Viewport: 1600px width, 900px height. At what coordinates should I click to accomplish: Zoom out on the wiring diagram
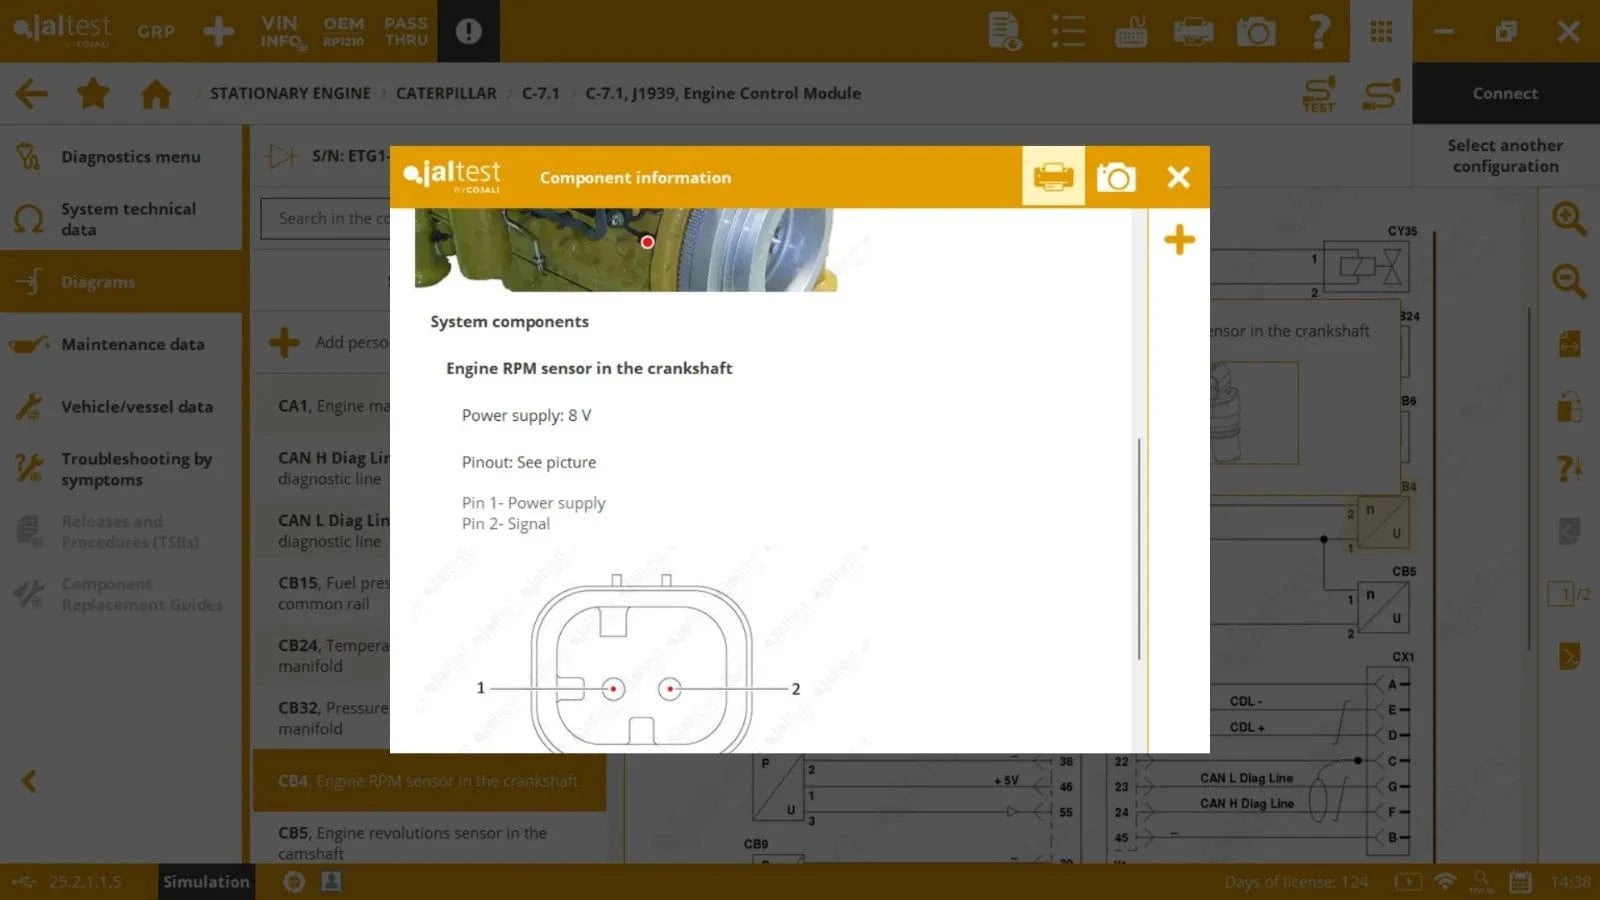click(1569, 281)
